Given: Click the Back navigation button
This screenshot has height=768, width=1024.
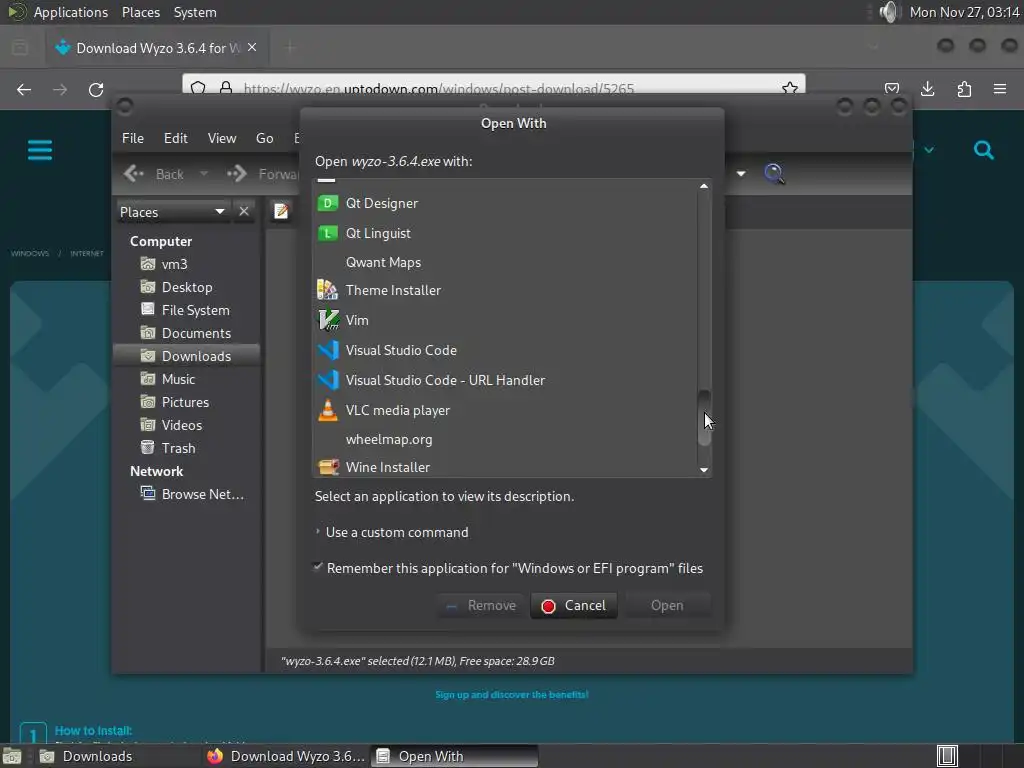Looking at the screenshot, I should (x=154, y=174).
